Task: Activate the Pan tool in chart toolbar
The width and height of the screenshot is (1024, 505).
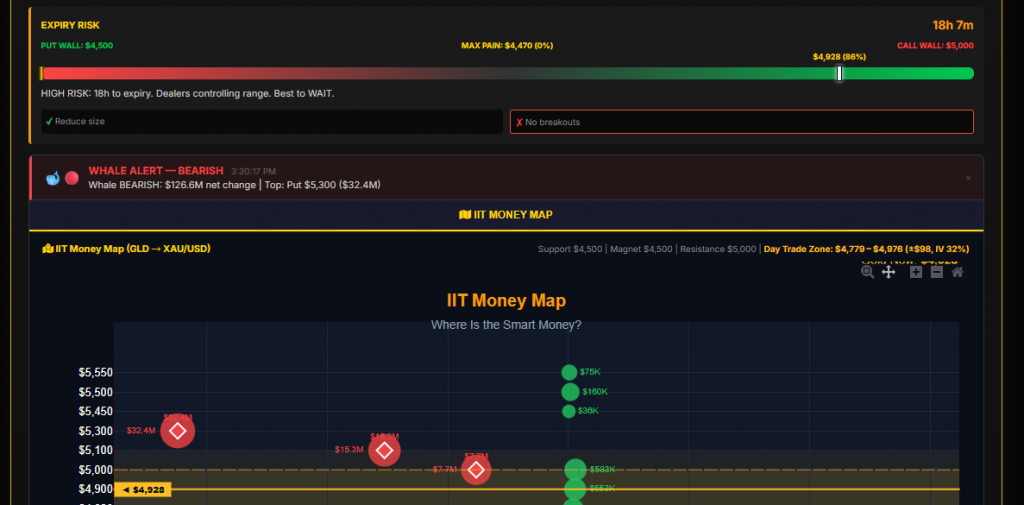Action: click(888, 272)
